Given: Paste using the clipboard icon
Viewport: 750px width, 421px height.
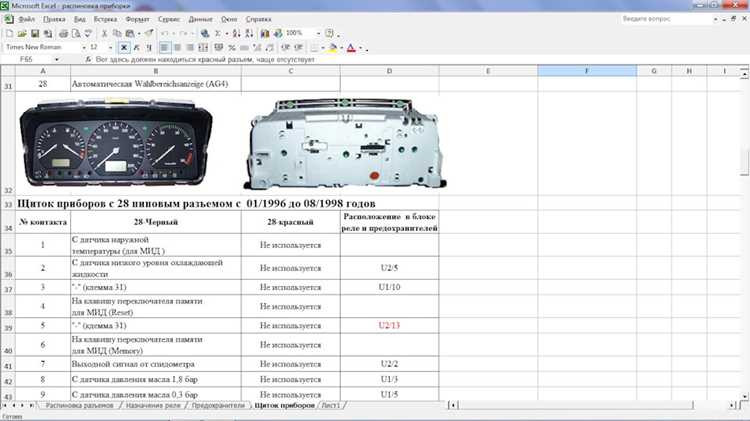Looking at the screenshot, I should click(x=130, y=33).
